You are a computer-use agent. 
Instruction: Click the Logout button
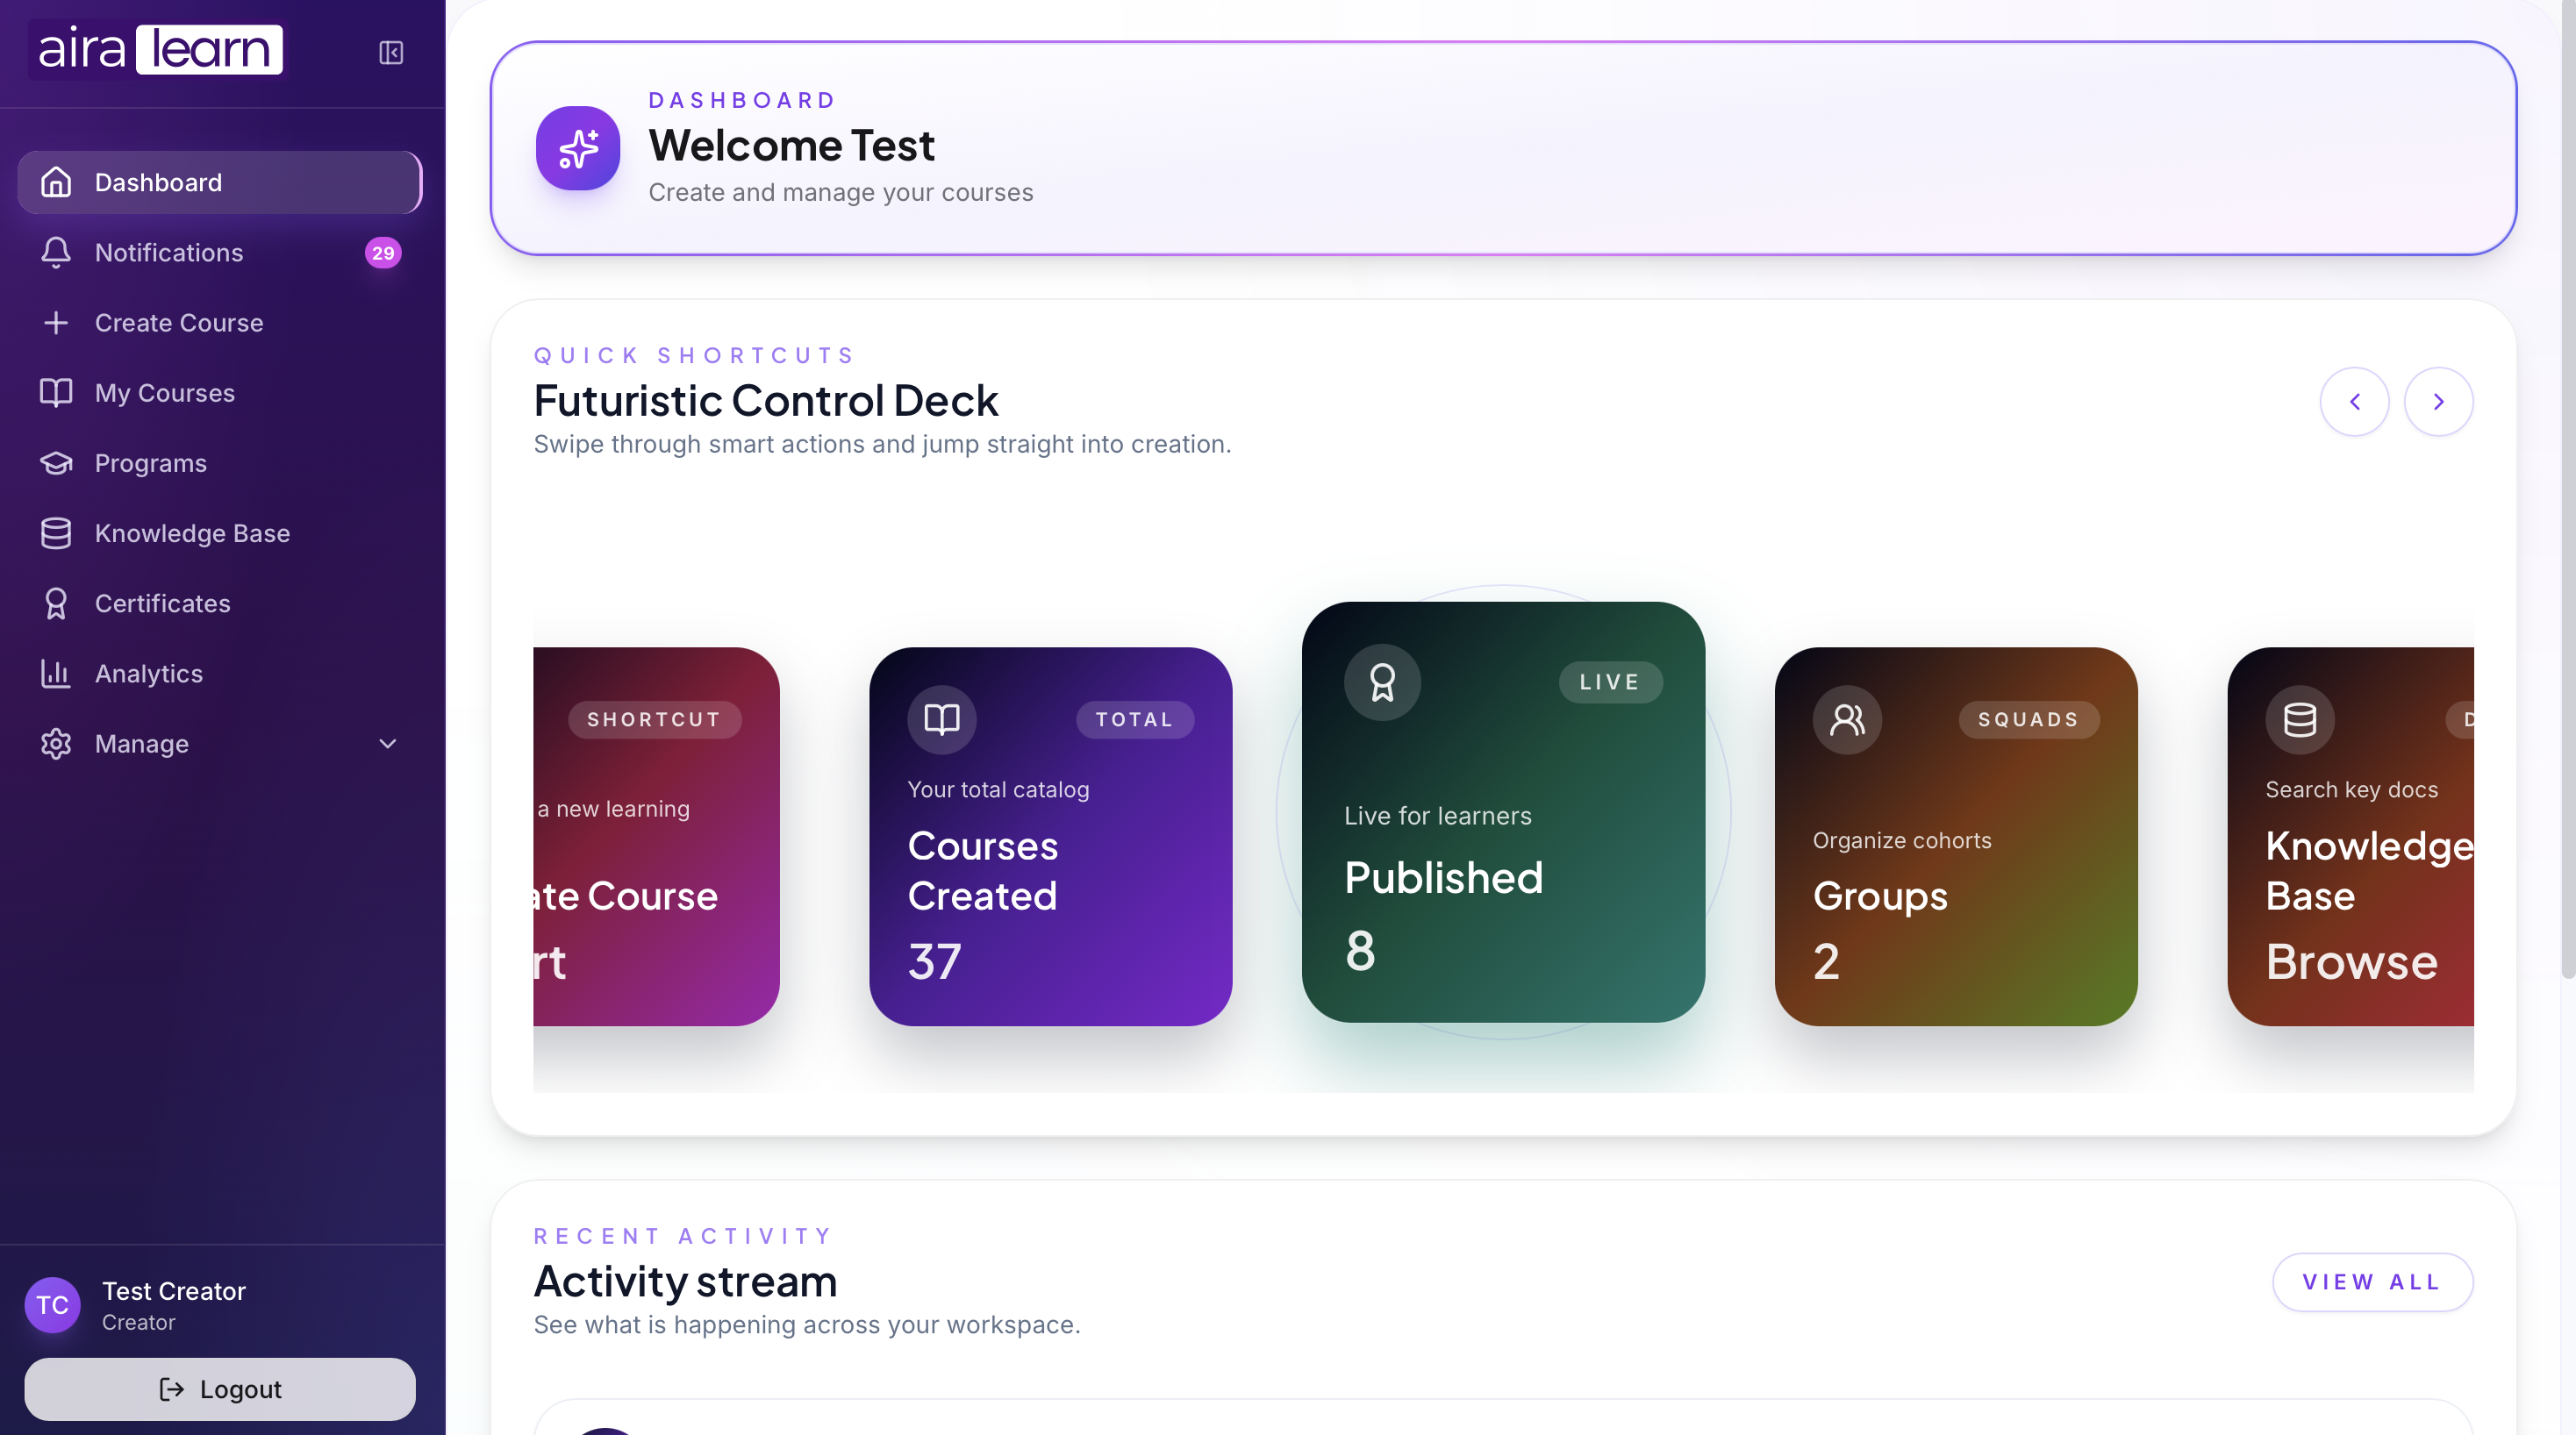pyautogui.click(x=220, y=1389)
